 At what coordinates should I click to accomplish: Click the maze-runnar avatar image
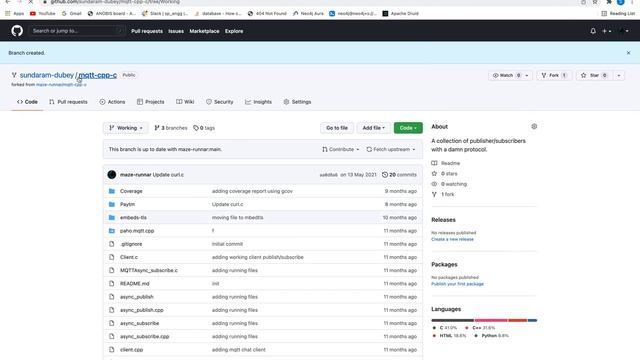pyautogui.click(x=111, y=175)
